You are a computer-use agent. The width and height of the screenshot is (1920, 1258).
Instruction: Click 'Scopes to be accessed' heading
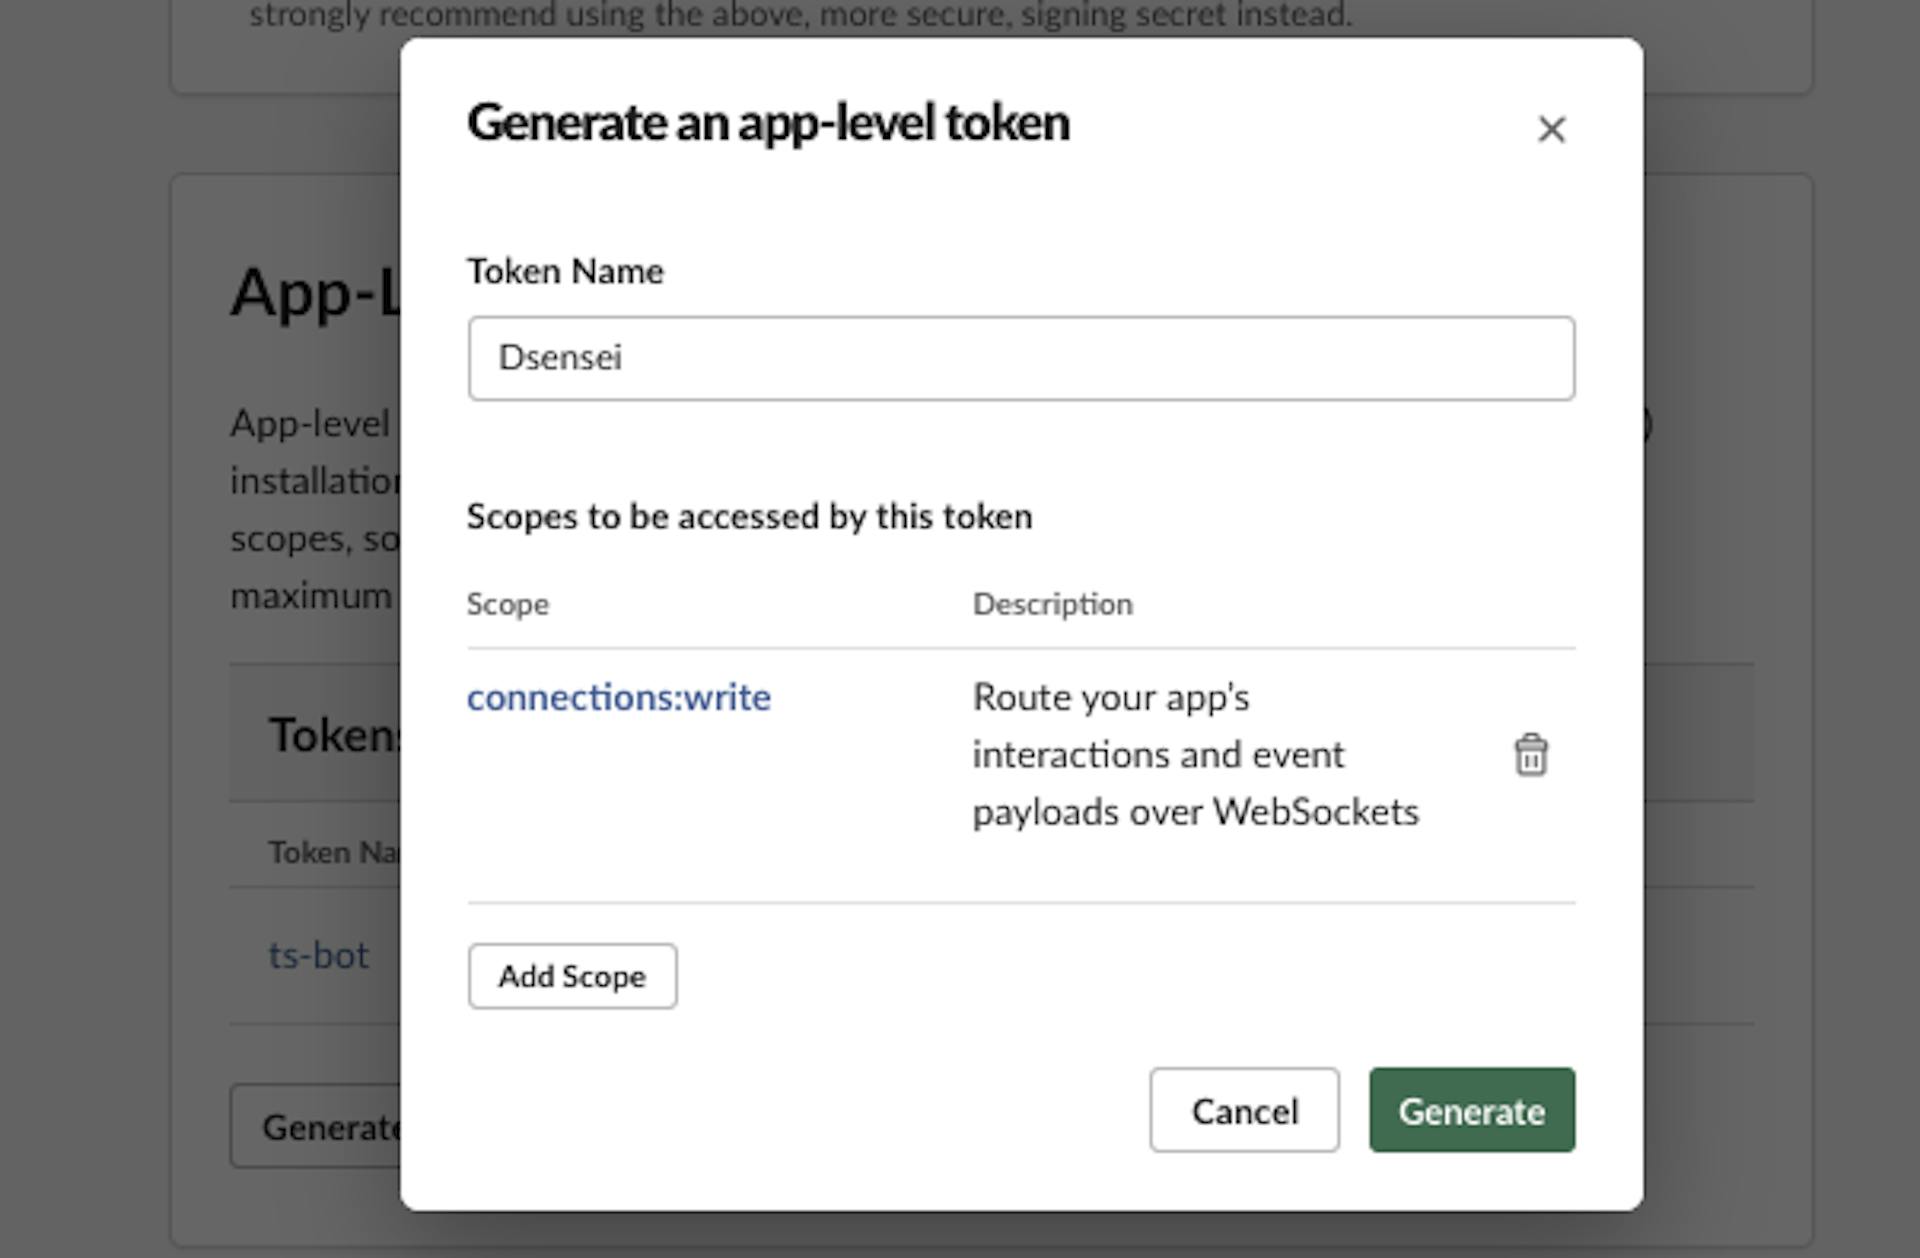[748, 516]
